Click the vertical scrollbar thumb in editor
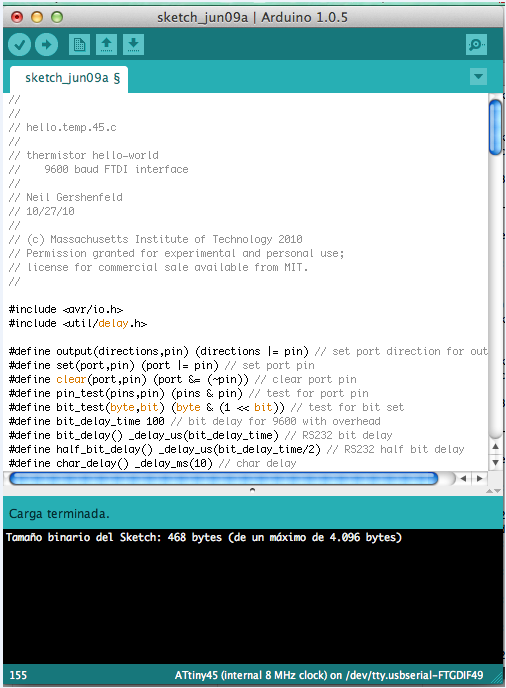506x688 pixels. [495, 127]
